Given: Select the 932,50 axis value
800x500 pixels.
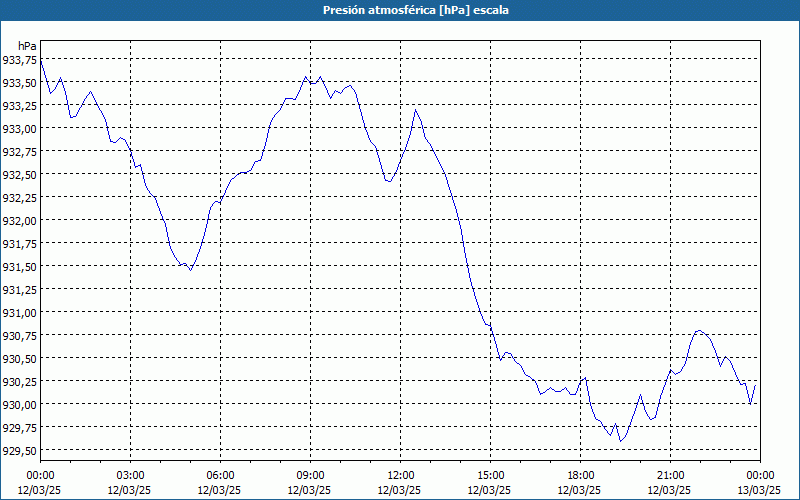Looking at the screenshot, I should (x=19, y=174).
